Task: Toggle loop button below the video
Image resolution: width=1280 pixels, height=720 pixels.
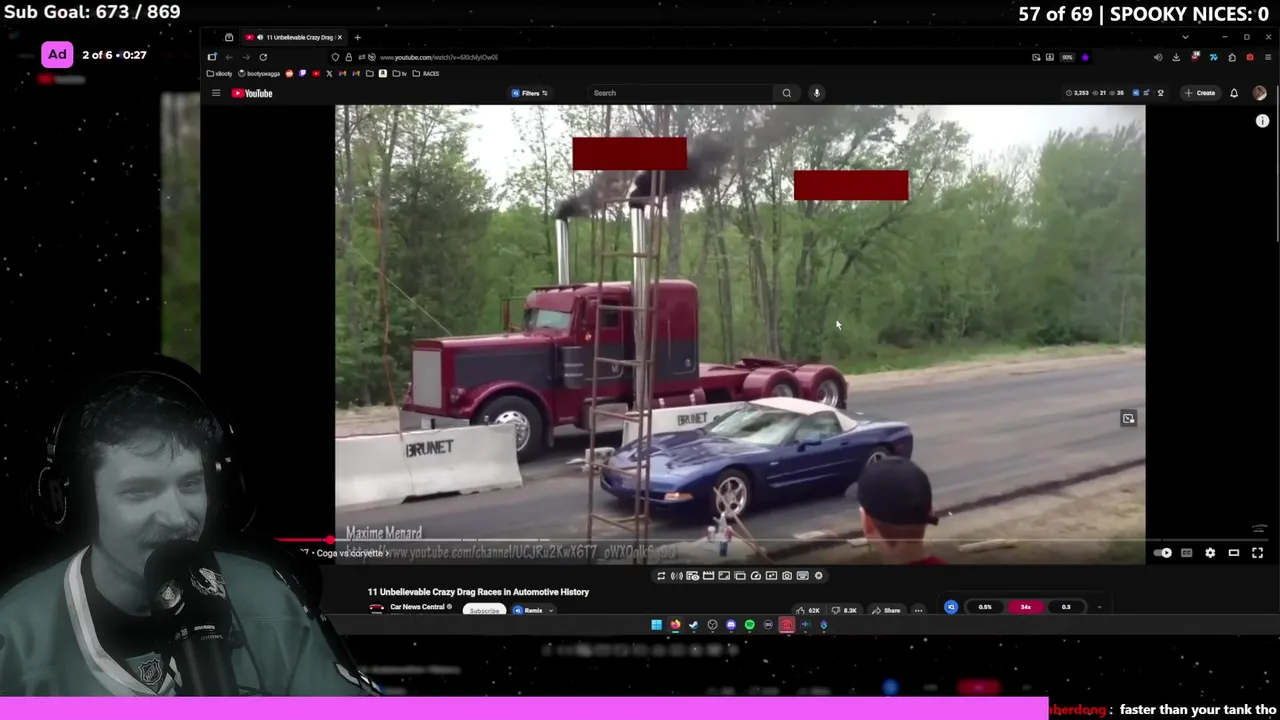Action: pyautogui.click(x=661, y=576)
